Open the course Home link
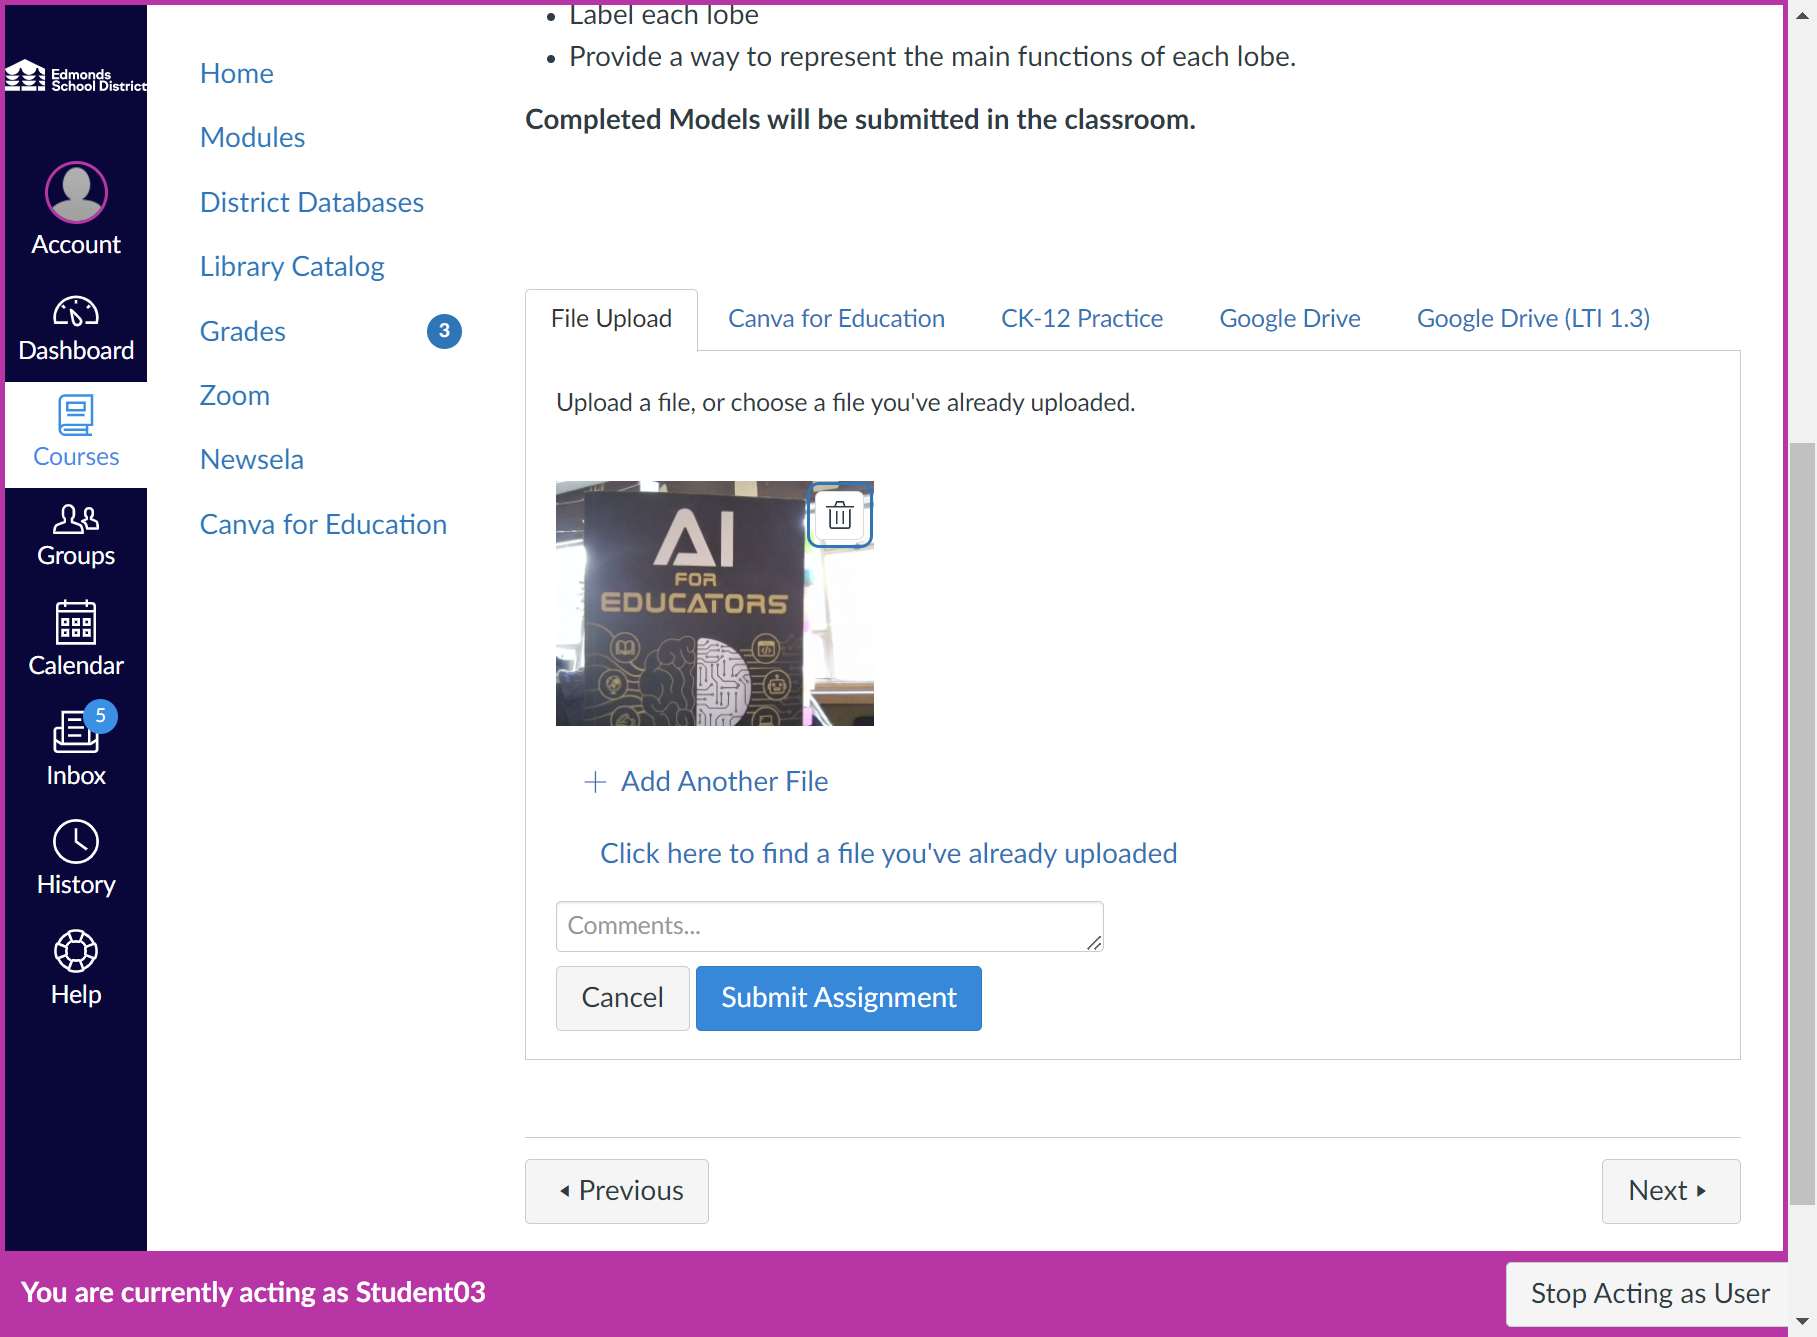This screenshot has height=1337, width=1817. tap(237, 74)
